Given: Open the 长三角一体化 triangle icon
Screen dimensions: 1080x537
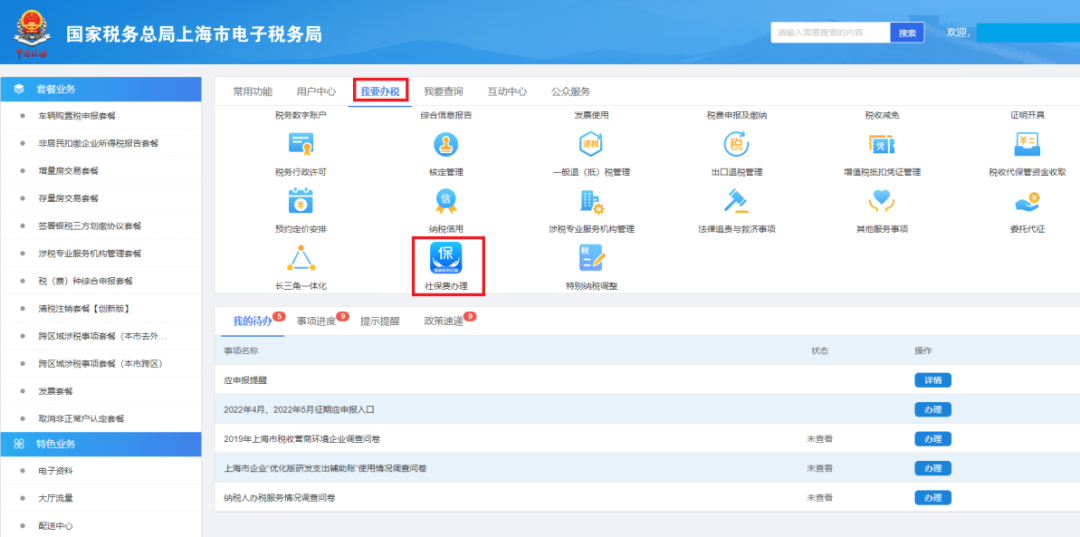Looking at the screenshot, I should [301, 257].
